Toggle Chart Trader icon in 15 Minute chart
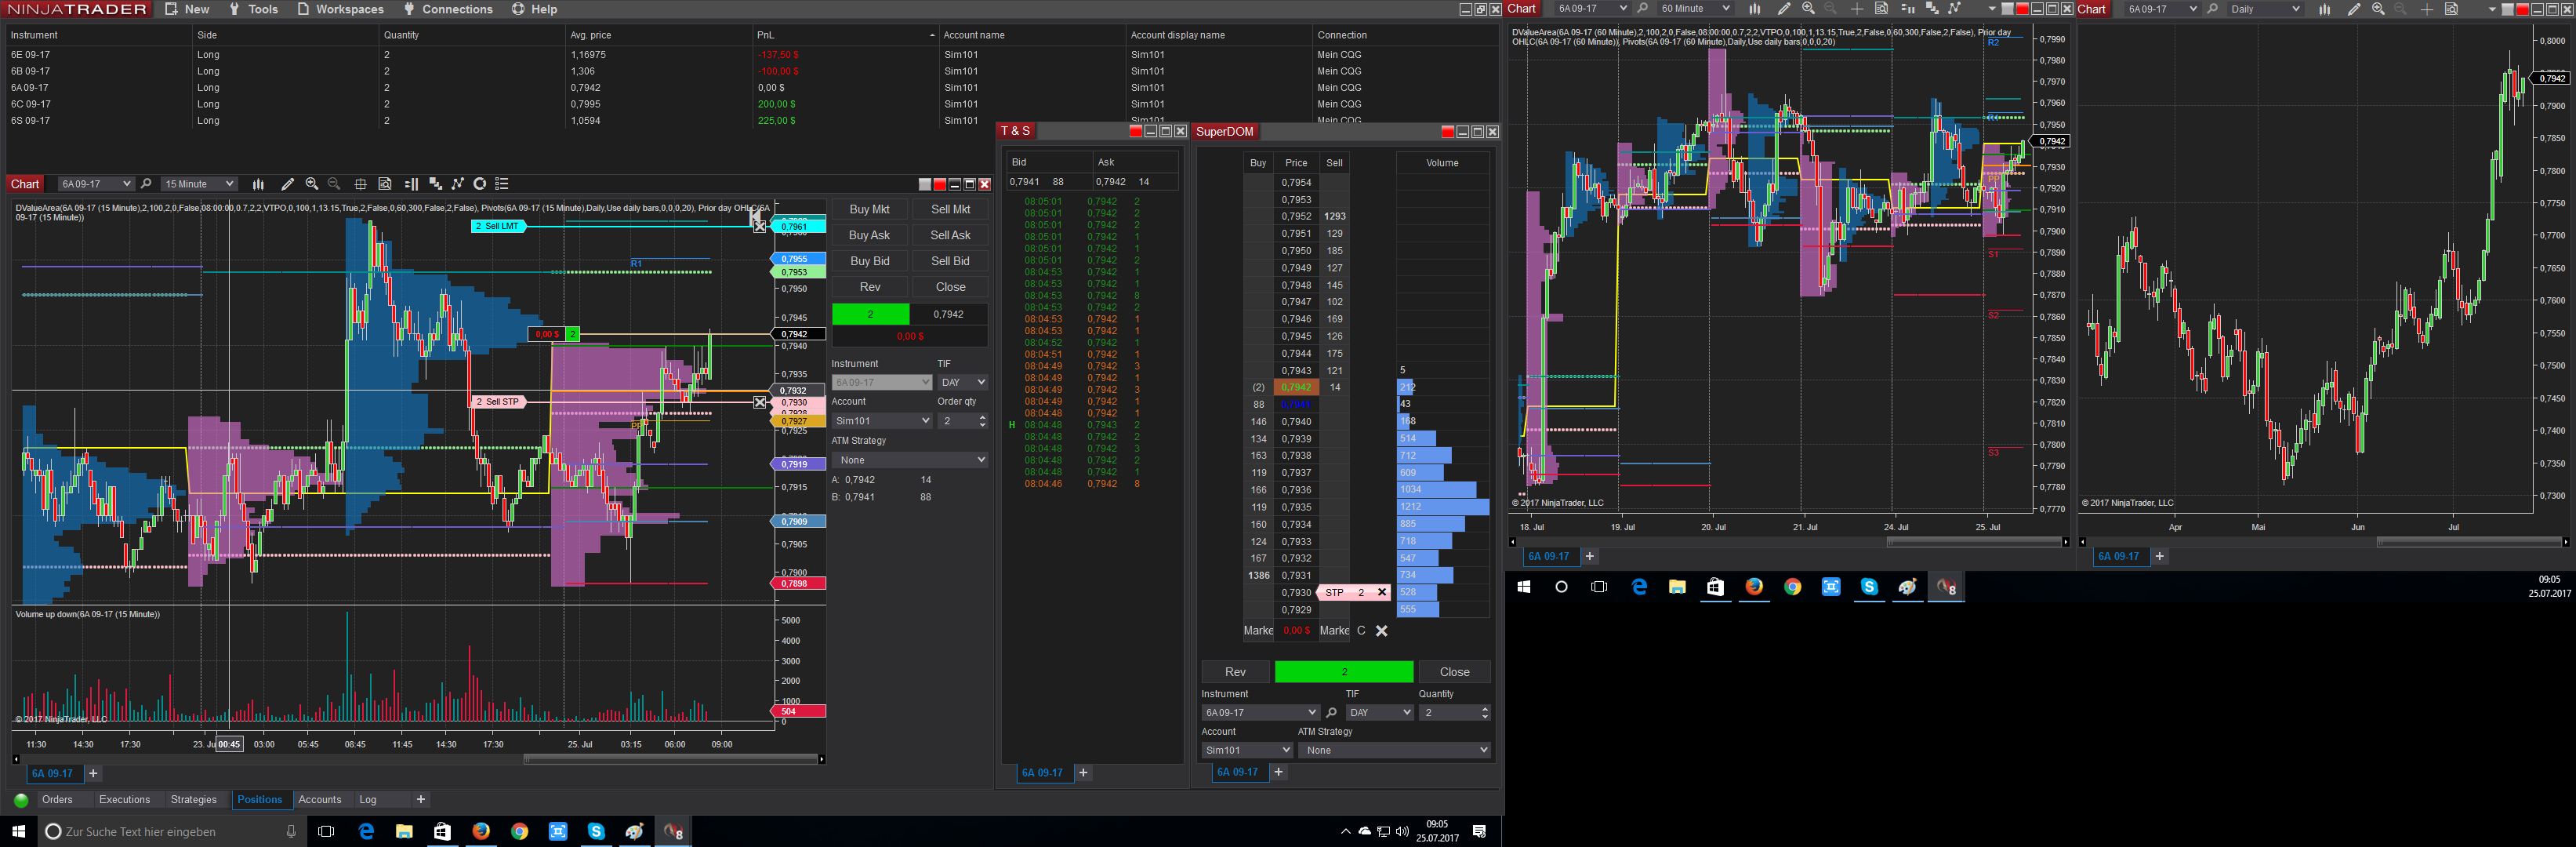Screen dimensions: 2576x847 coord(411,184)
